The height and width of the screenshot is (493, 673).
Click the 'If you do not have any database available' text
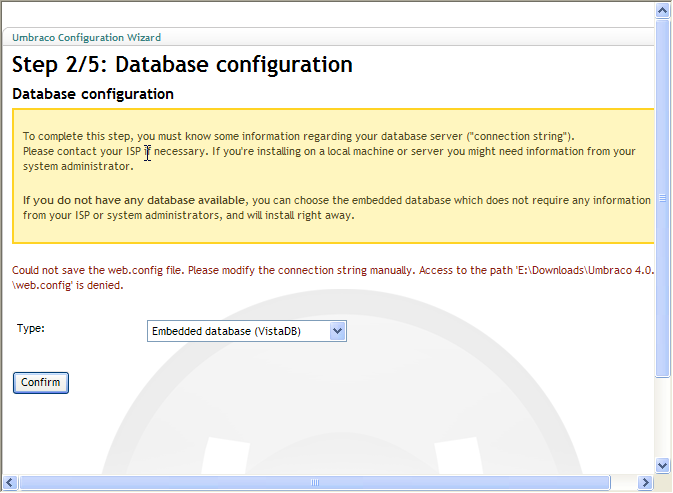pos(134,200)
